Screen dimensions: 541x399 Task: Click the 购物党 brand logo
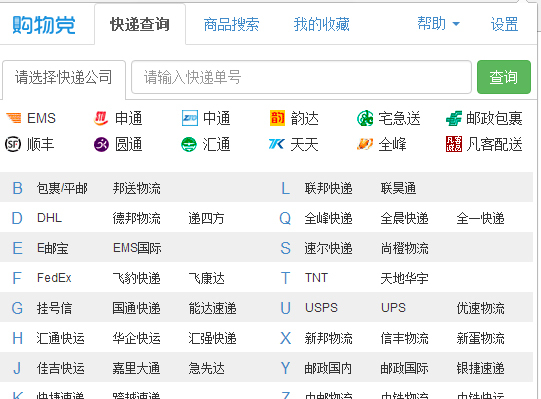click(44, 25)
